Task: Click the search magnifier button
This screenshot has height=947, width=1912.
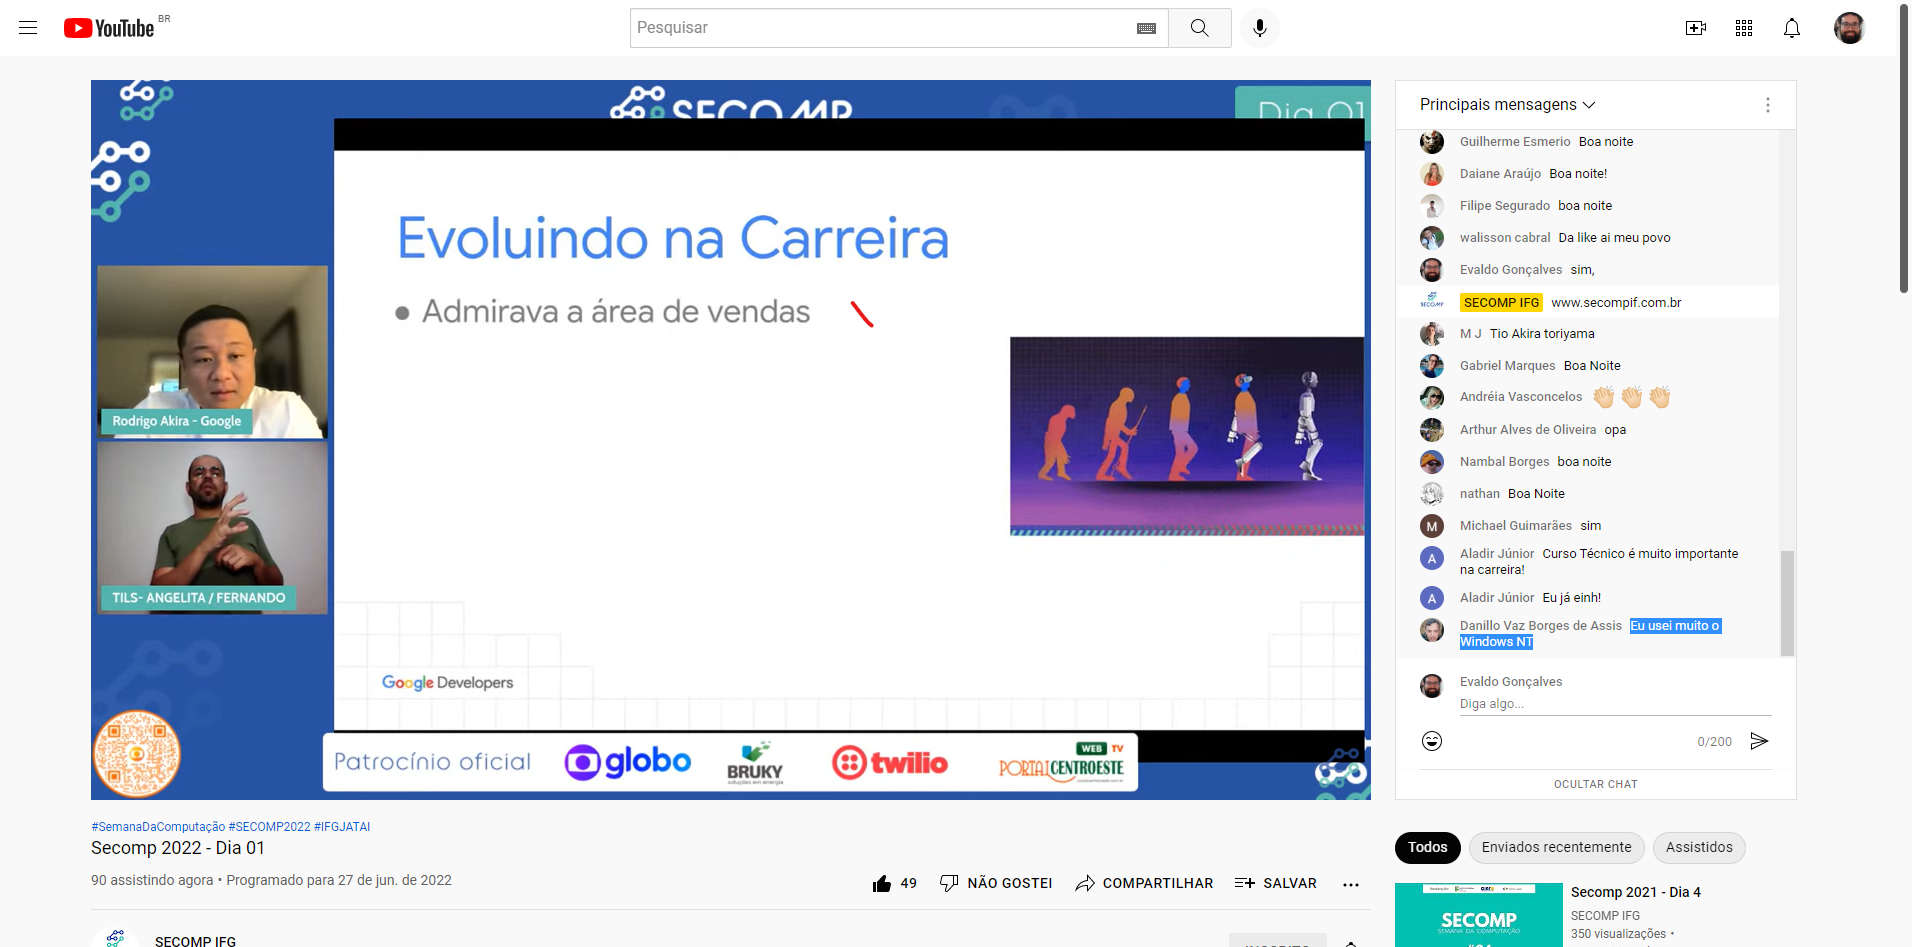Action: 1199,28
